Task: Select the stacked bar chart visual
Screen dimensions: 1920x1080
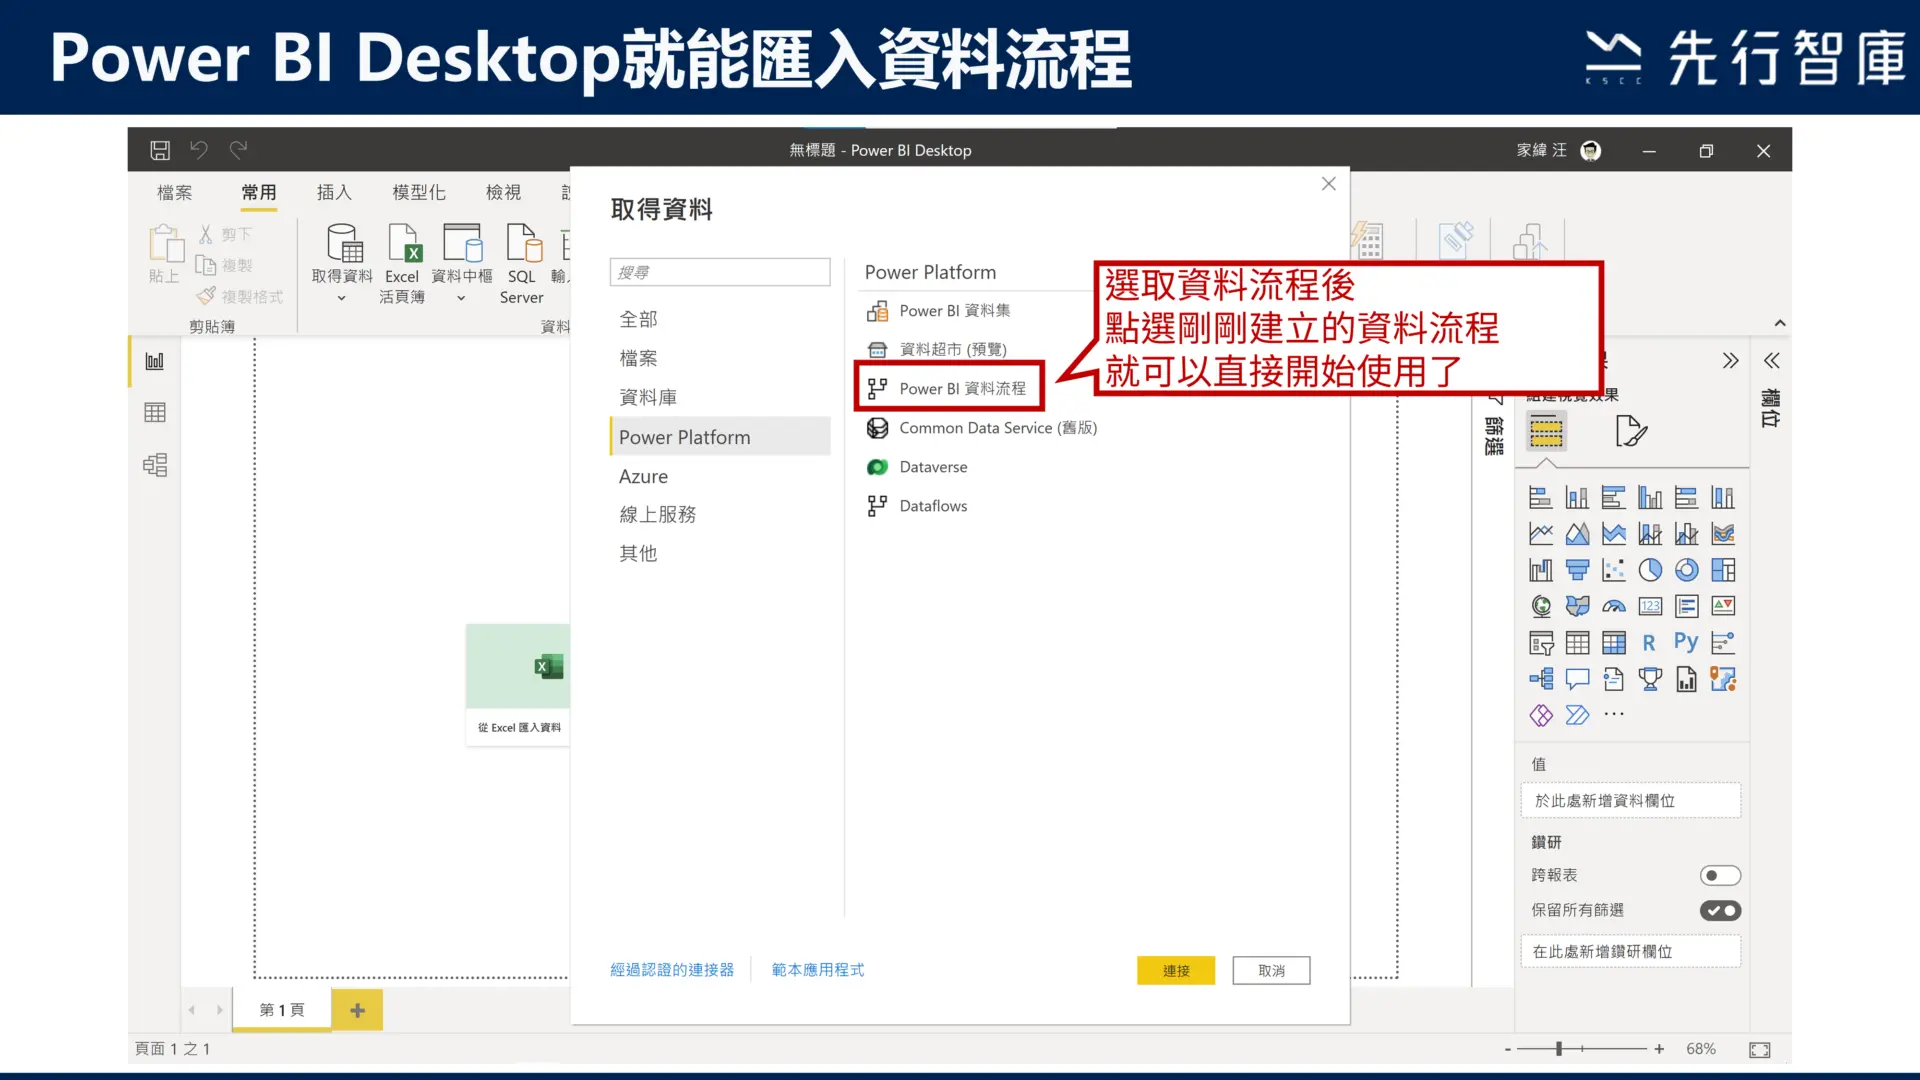Action: [1541, 497]
